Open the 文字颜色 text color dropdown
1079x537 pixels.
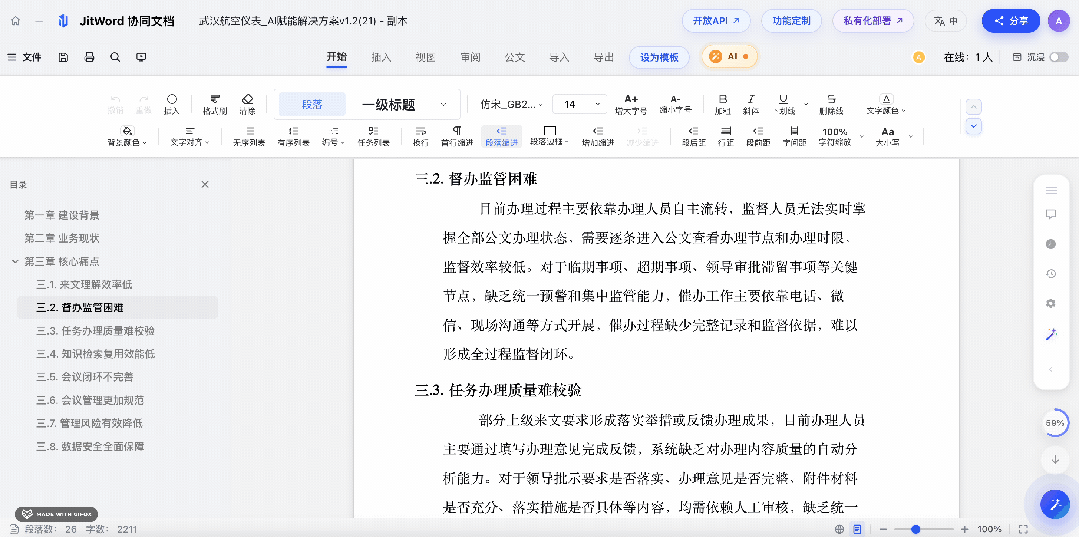pos(886,104)
